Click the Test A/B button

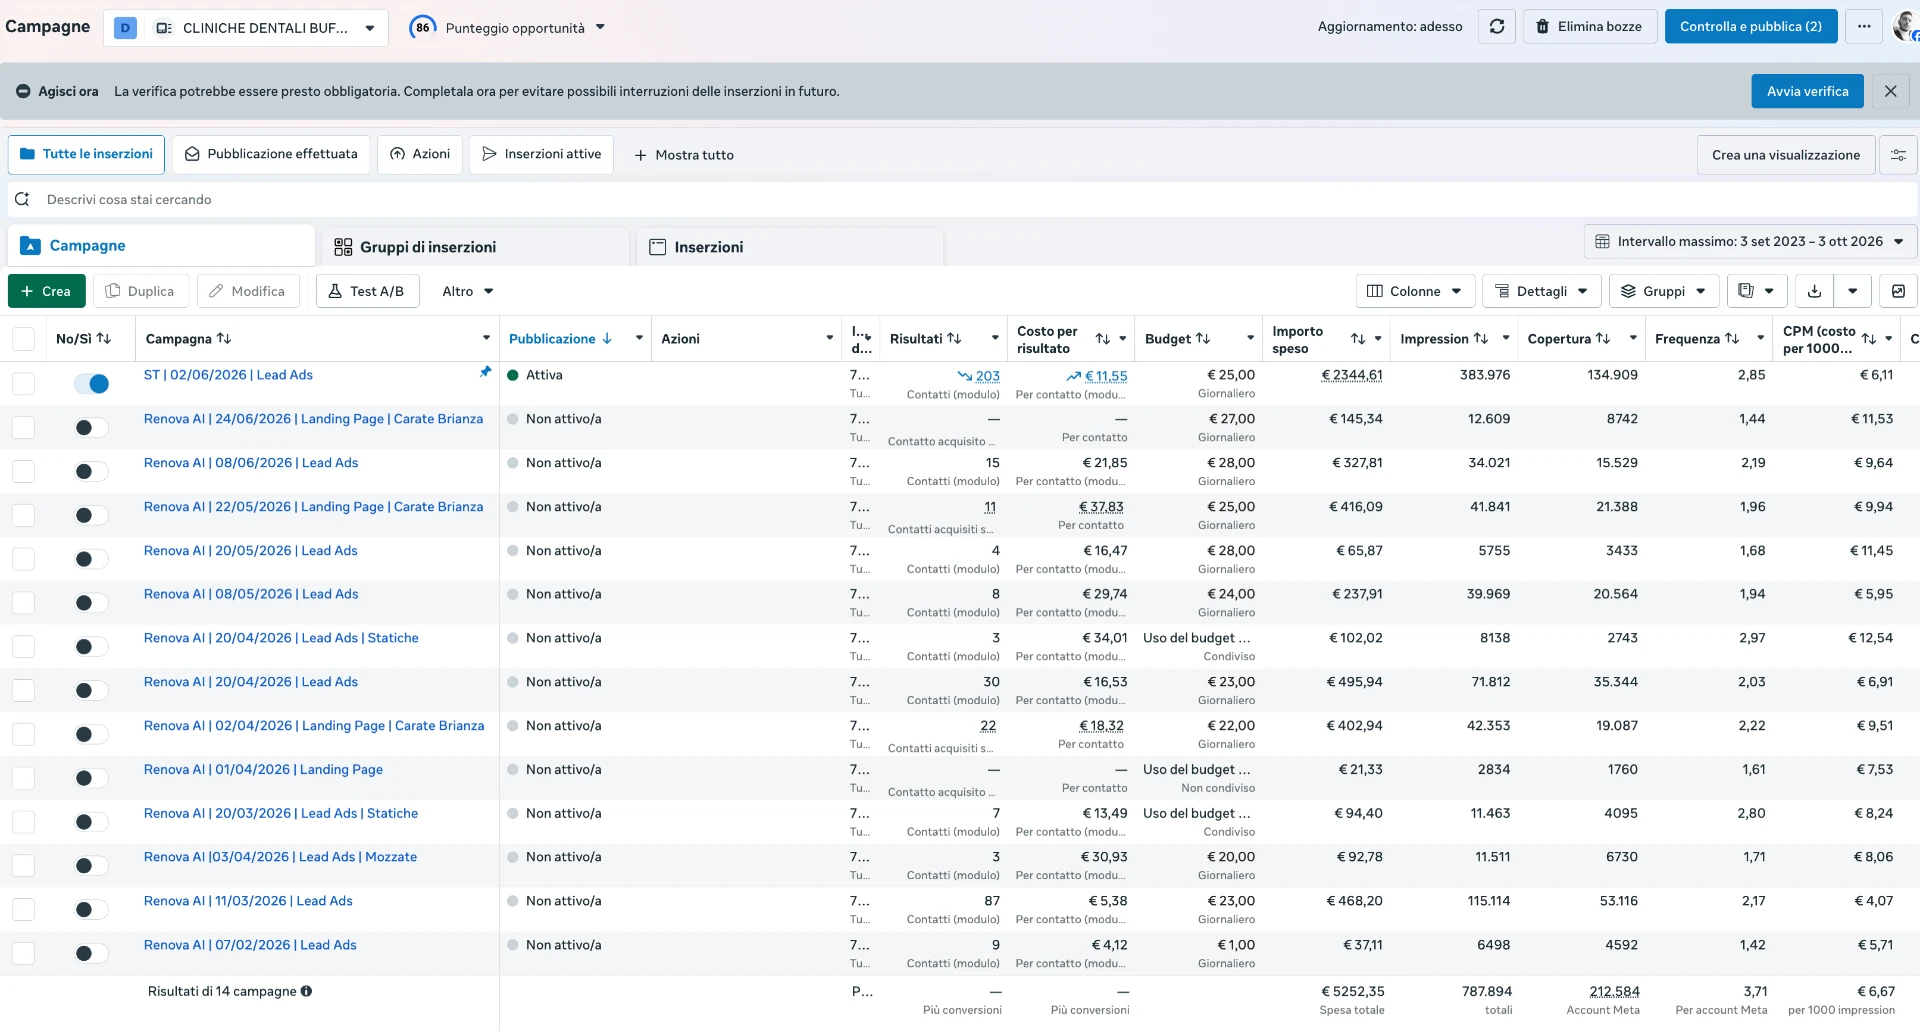pyautogui.click(x=366, y=291)
